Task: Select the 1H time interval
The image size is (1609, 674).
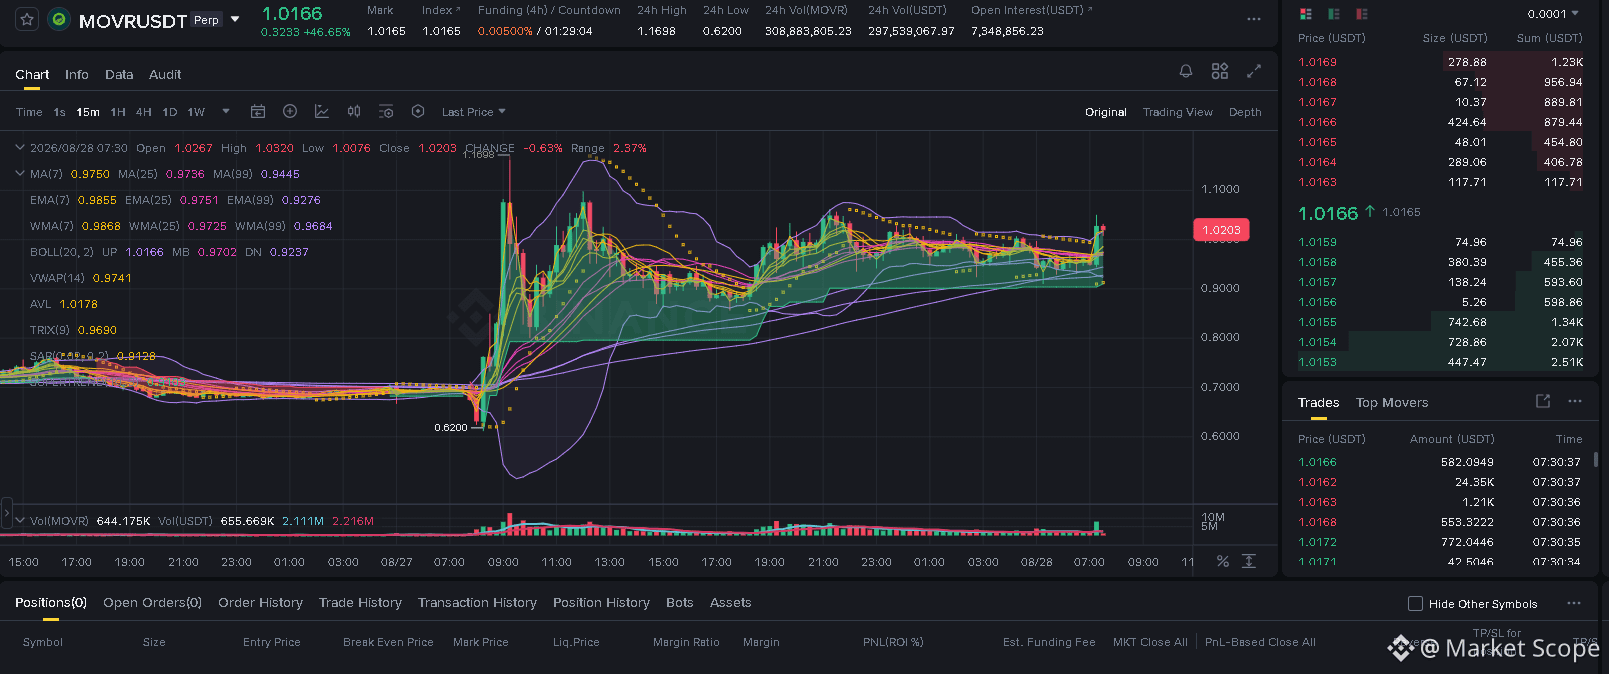Action: click(x=118, y=112)
